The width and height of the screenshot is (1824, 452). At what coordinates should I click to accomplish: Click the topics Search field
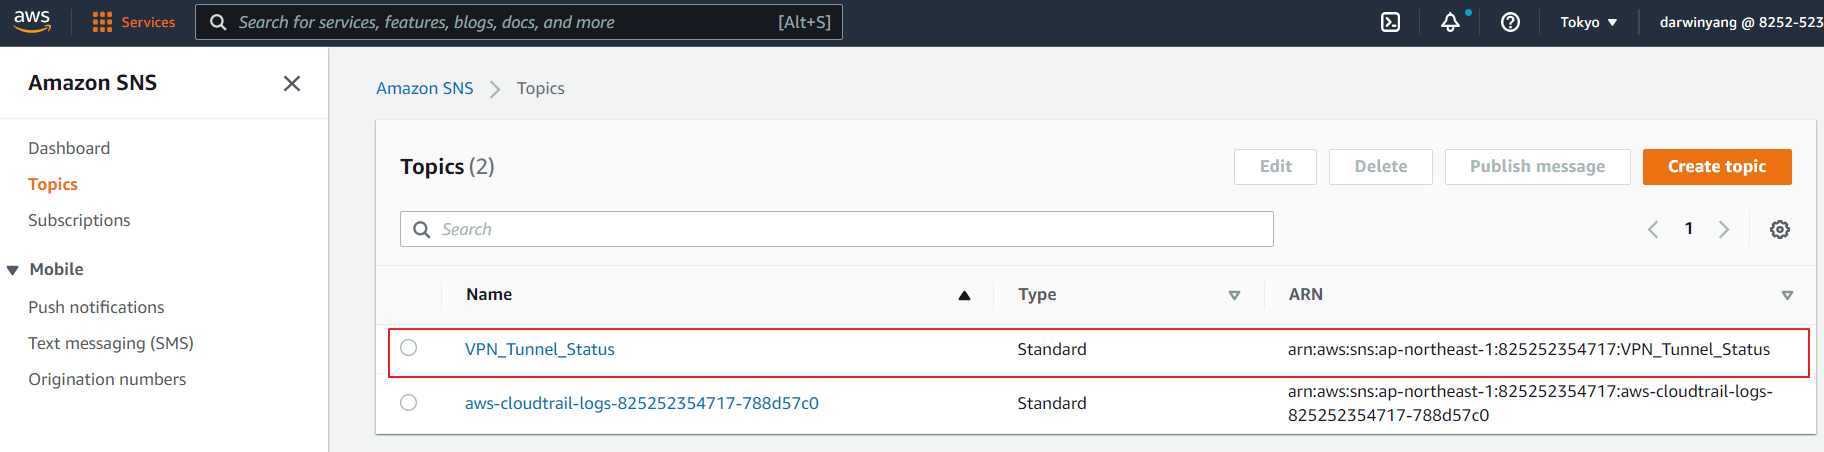(x=836, y=229)
